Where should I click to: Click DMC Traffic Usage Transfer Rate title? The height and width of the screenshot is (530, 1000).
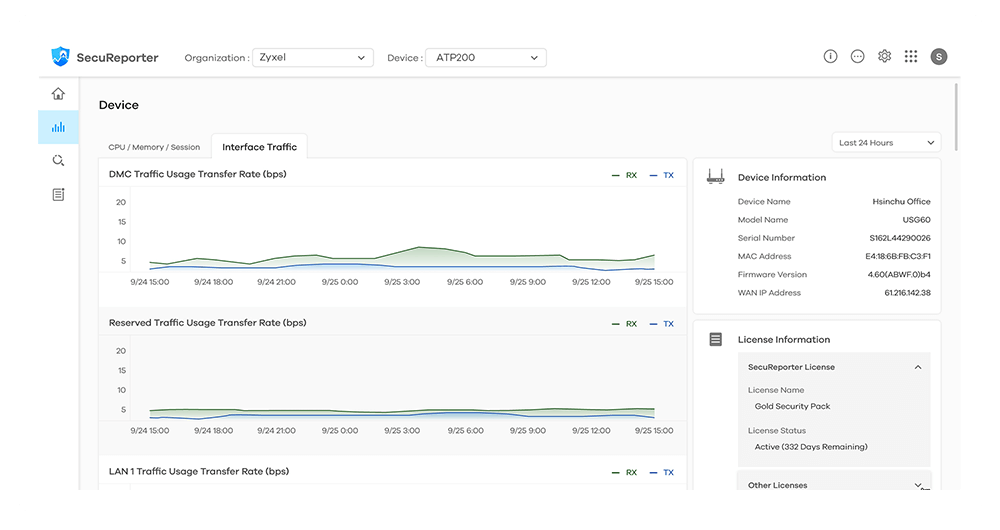tap(198, 174)
